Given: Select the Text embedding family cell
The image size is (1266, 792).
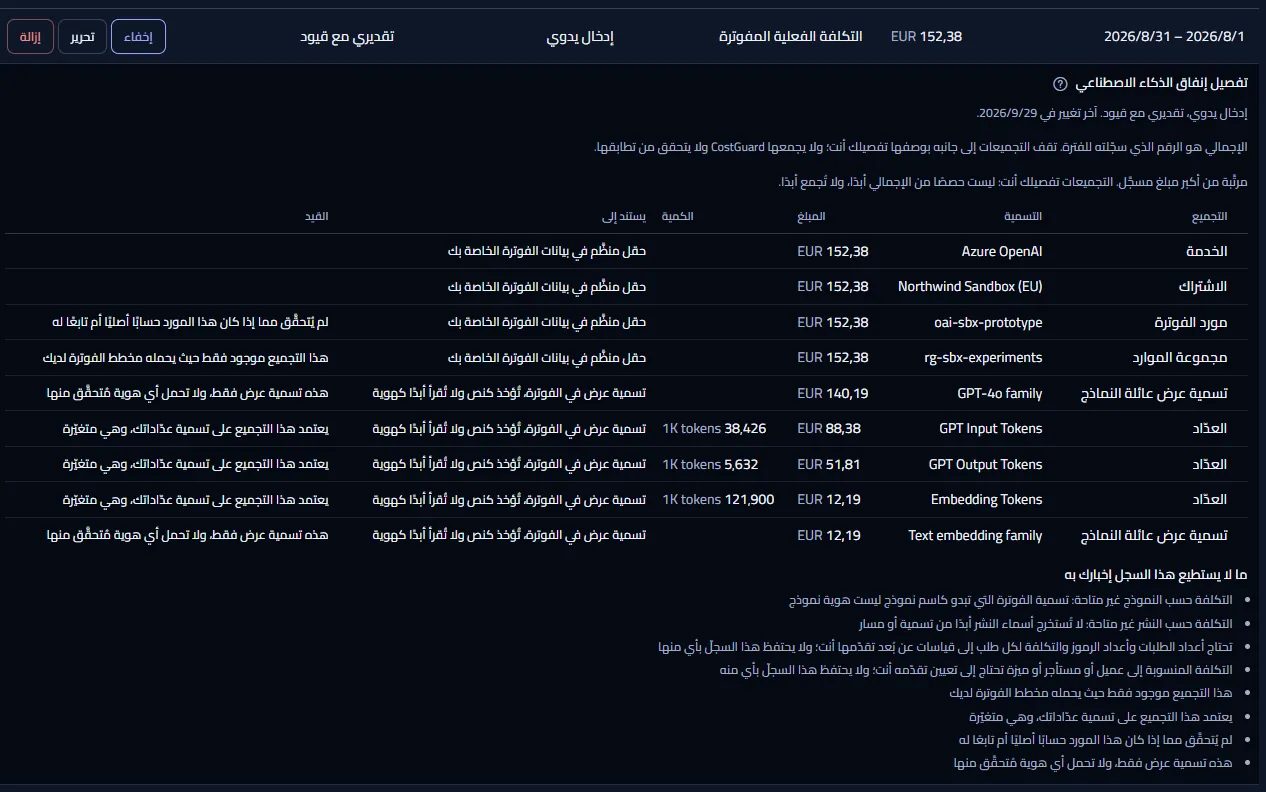Looking at the screenshot, I should (x=975, y=535).
